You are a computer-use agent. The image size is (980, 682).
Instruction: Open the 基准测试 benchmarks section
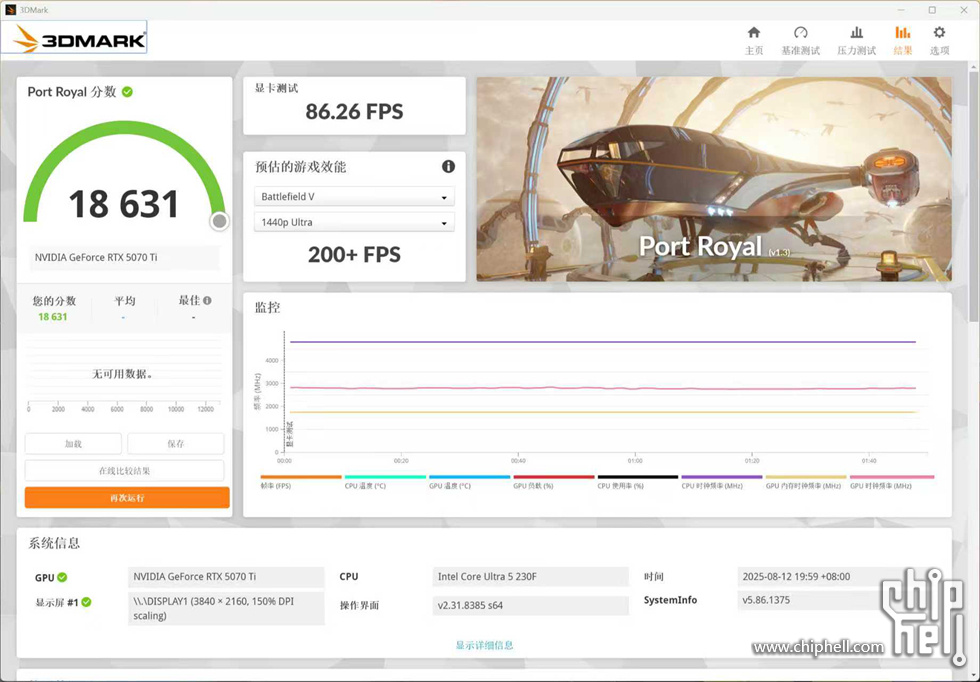pos(800,41)
